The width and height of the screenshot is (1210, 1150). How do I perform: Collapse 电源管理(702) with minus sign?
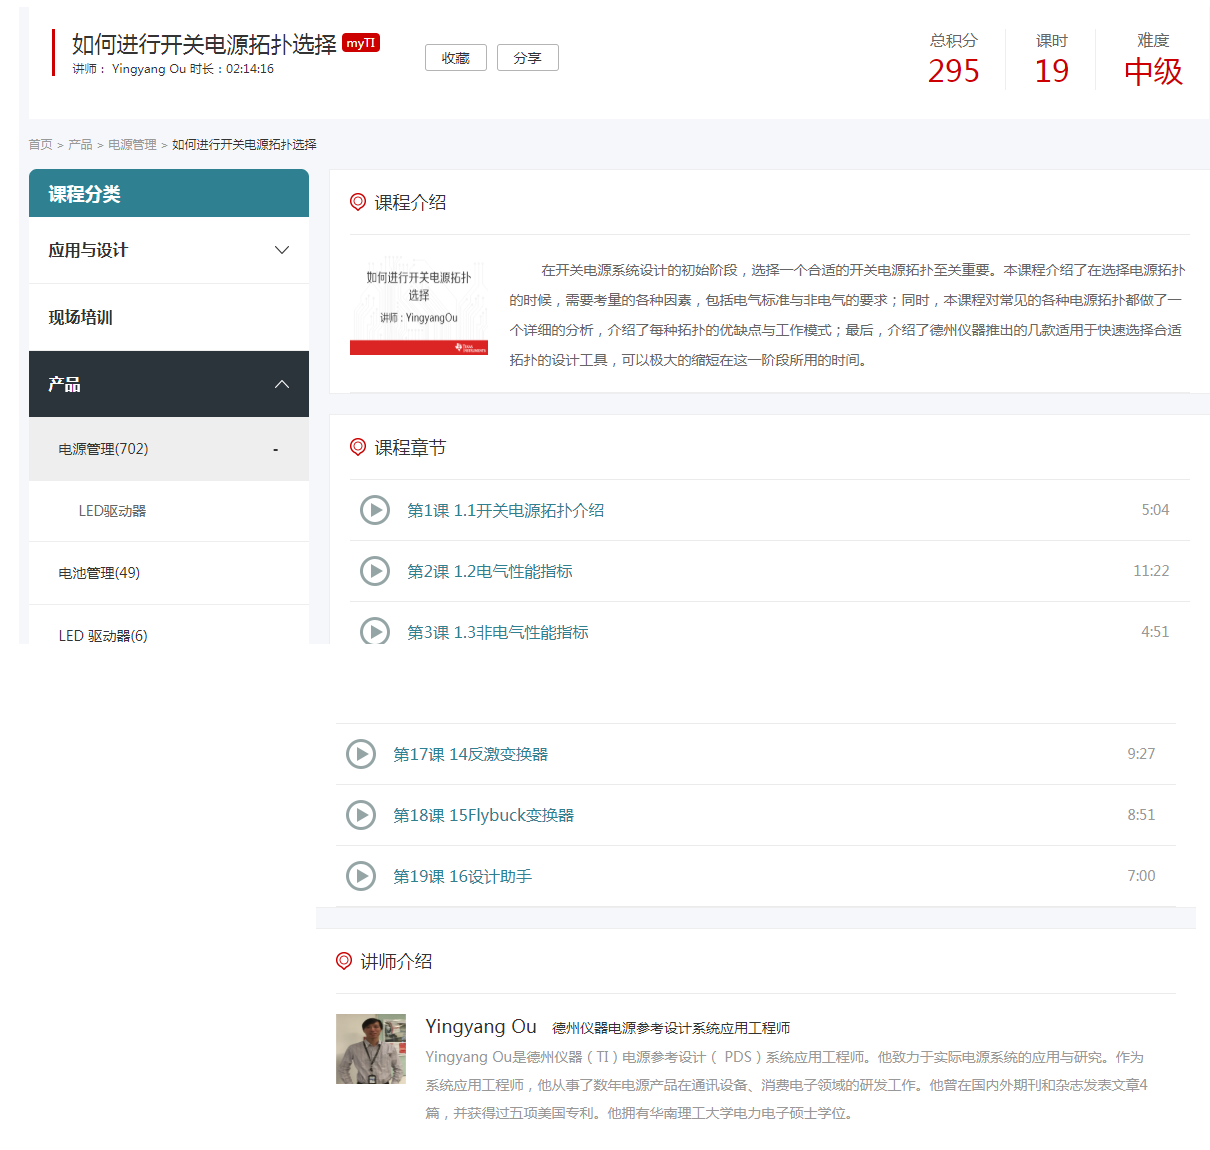[276, 450]
